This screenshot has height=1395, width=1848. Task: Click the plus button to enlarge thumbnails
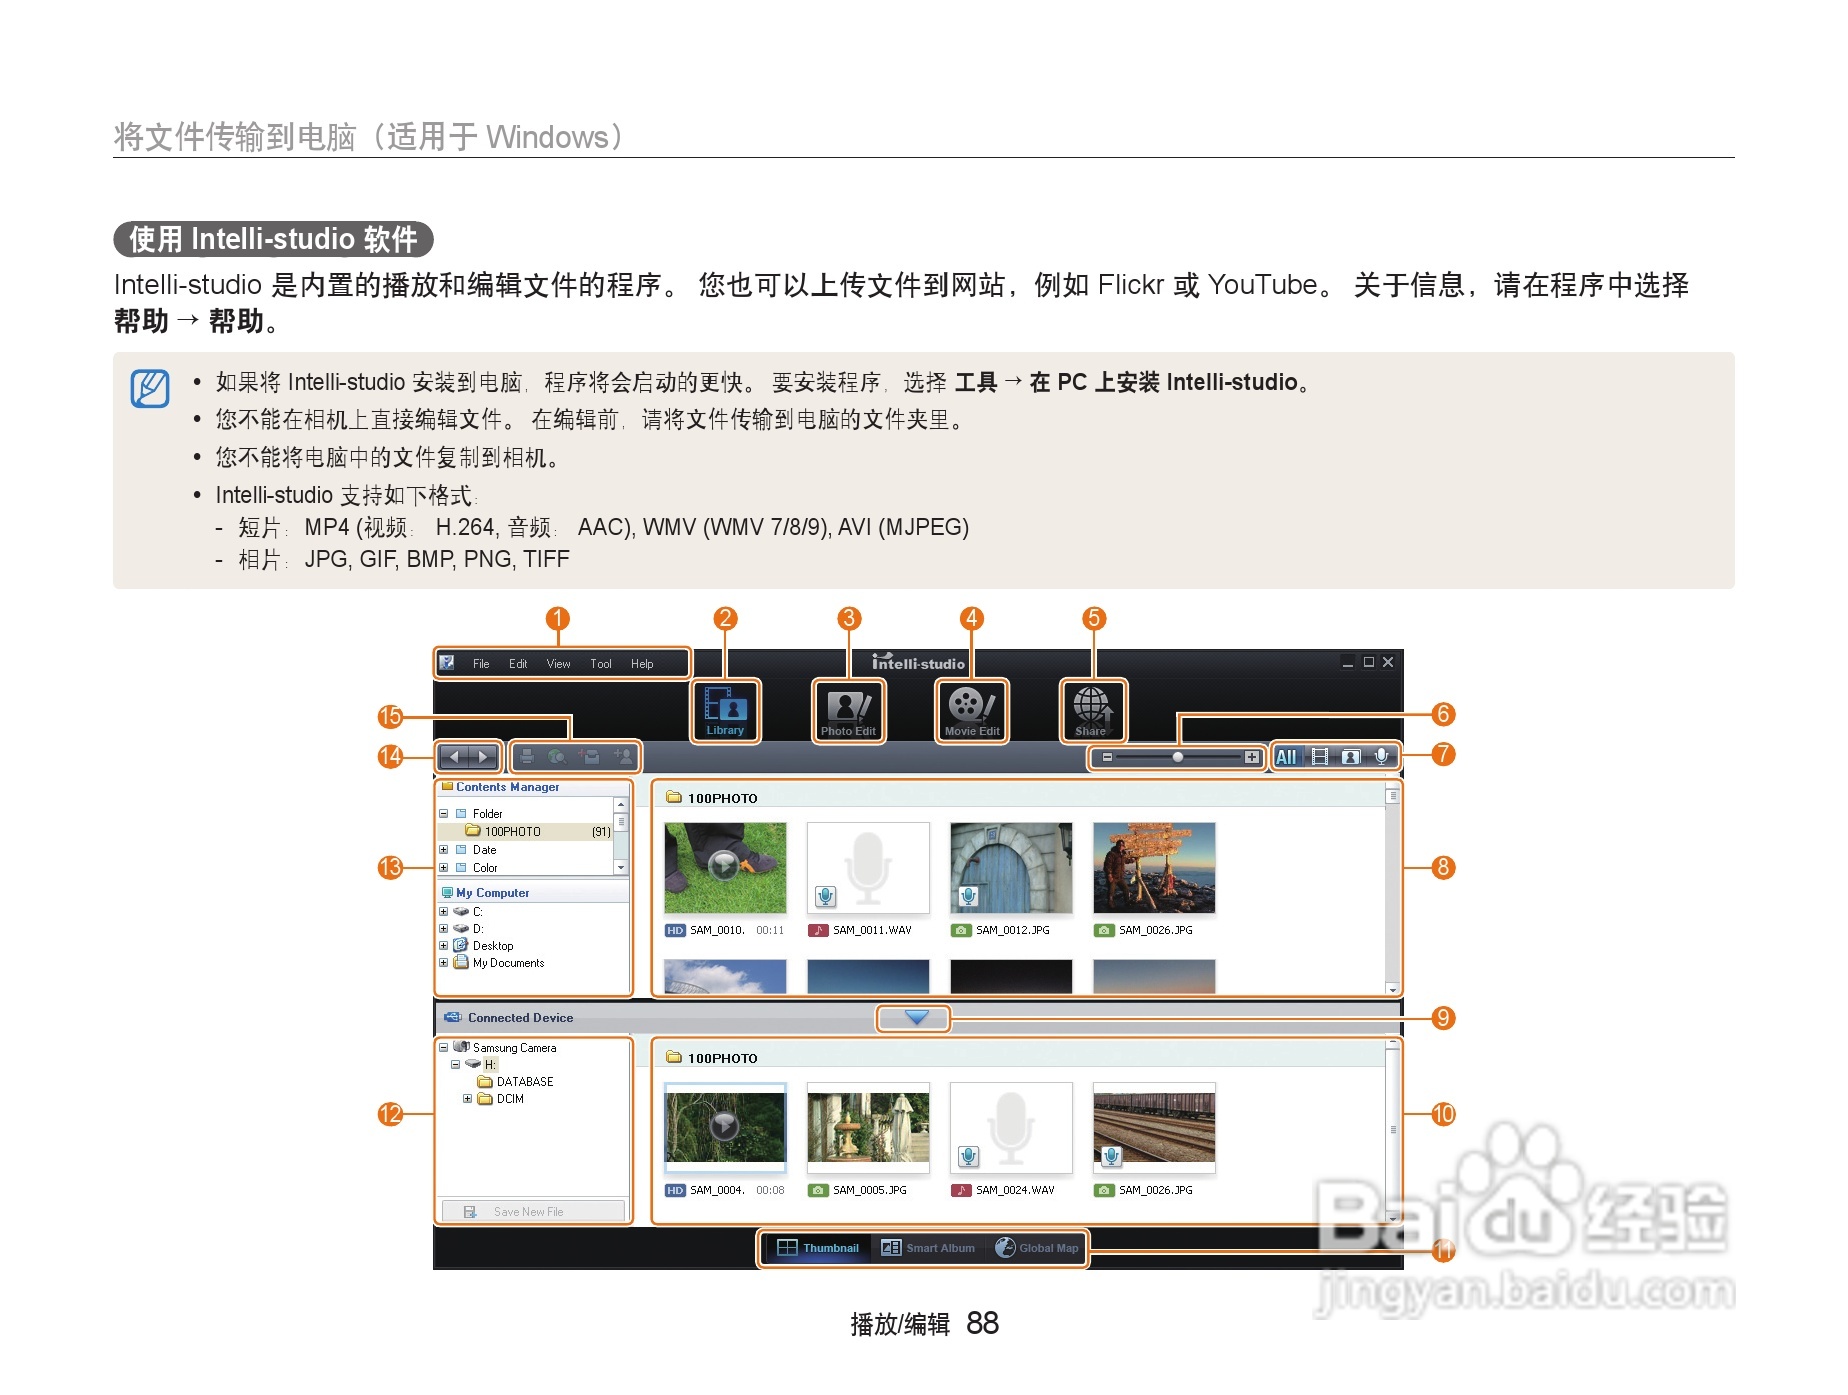pos(1251,757)
